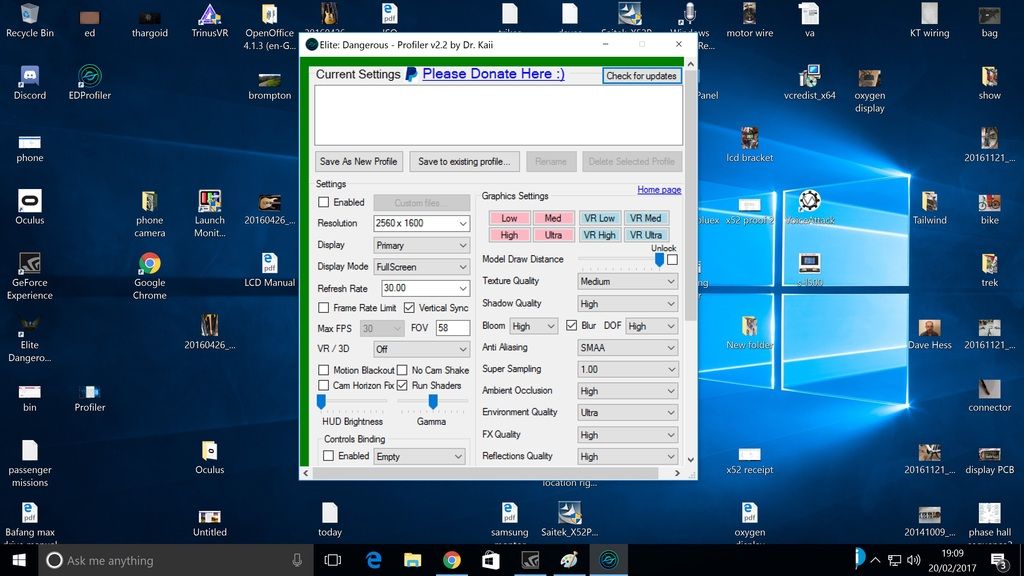
Task: Open Windows Store from the taskbar
Action: [x=491, y=560]
